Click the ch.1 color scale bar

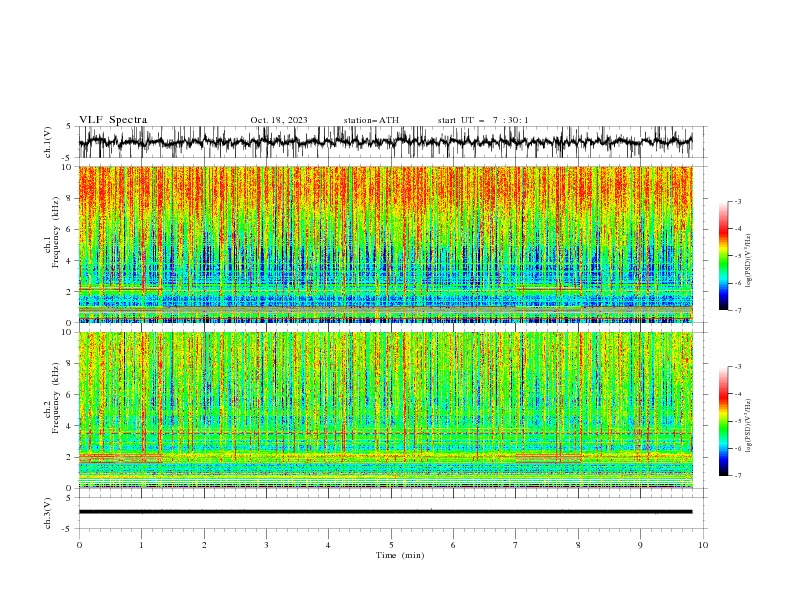[724, 256]
